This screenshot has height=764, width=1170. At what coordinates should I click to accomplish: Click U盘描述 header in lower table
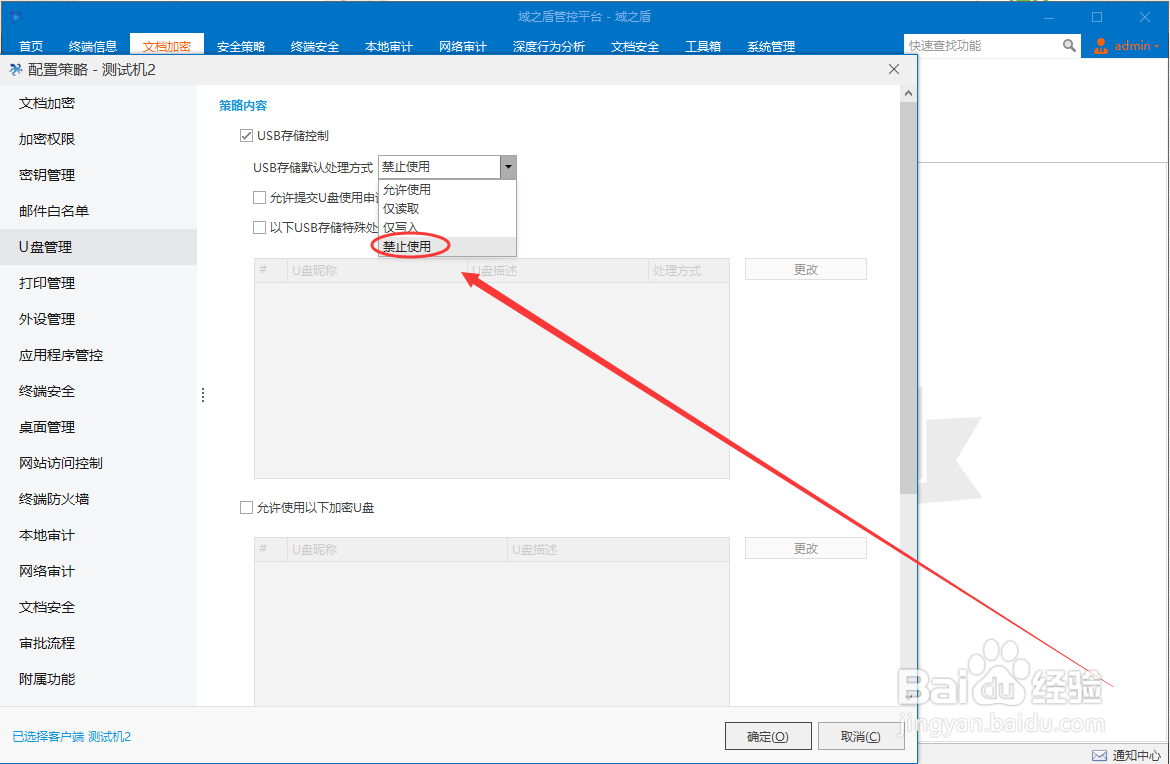point(618,549)
